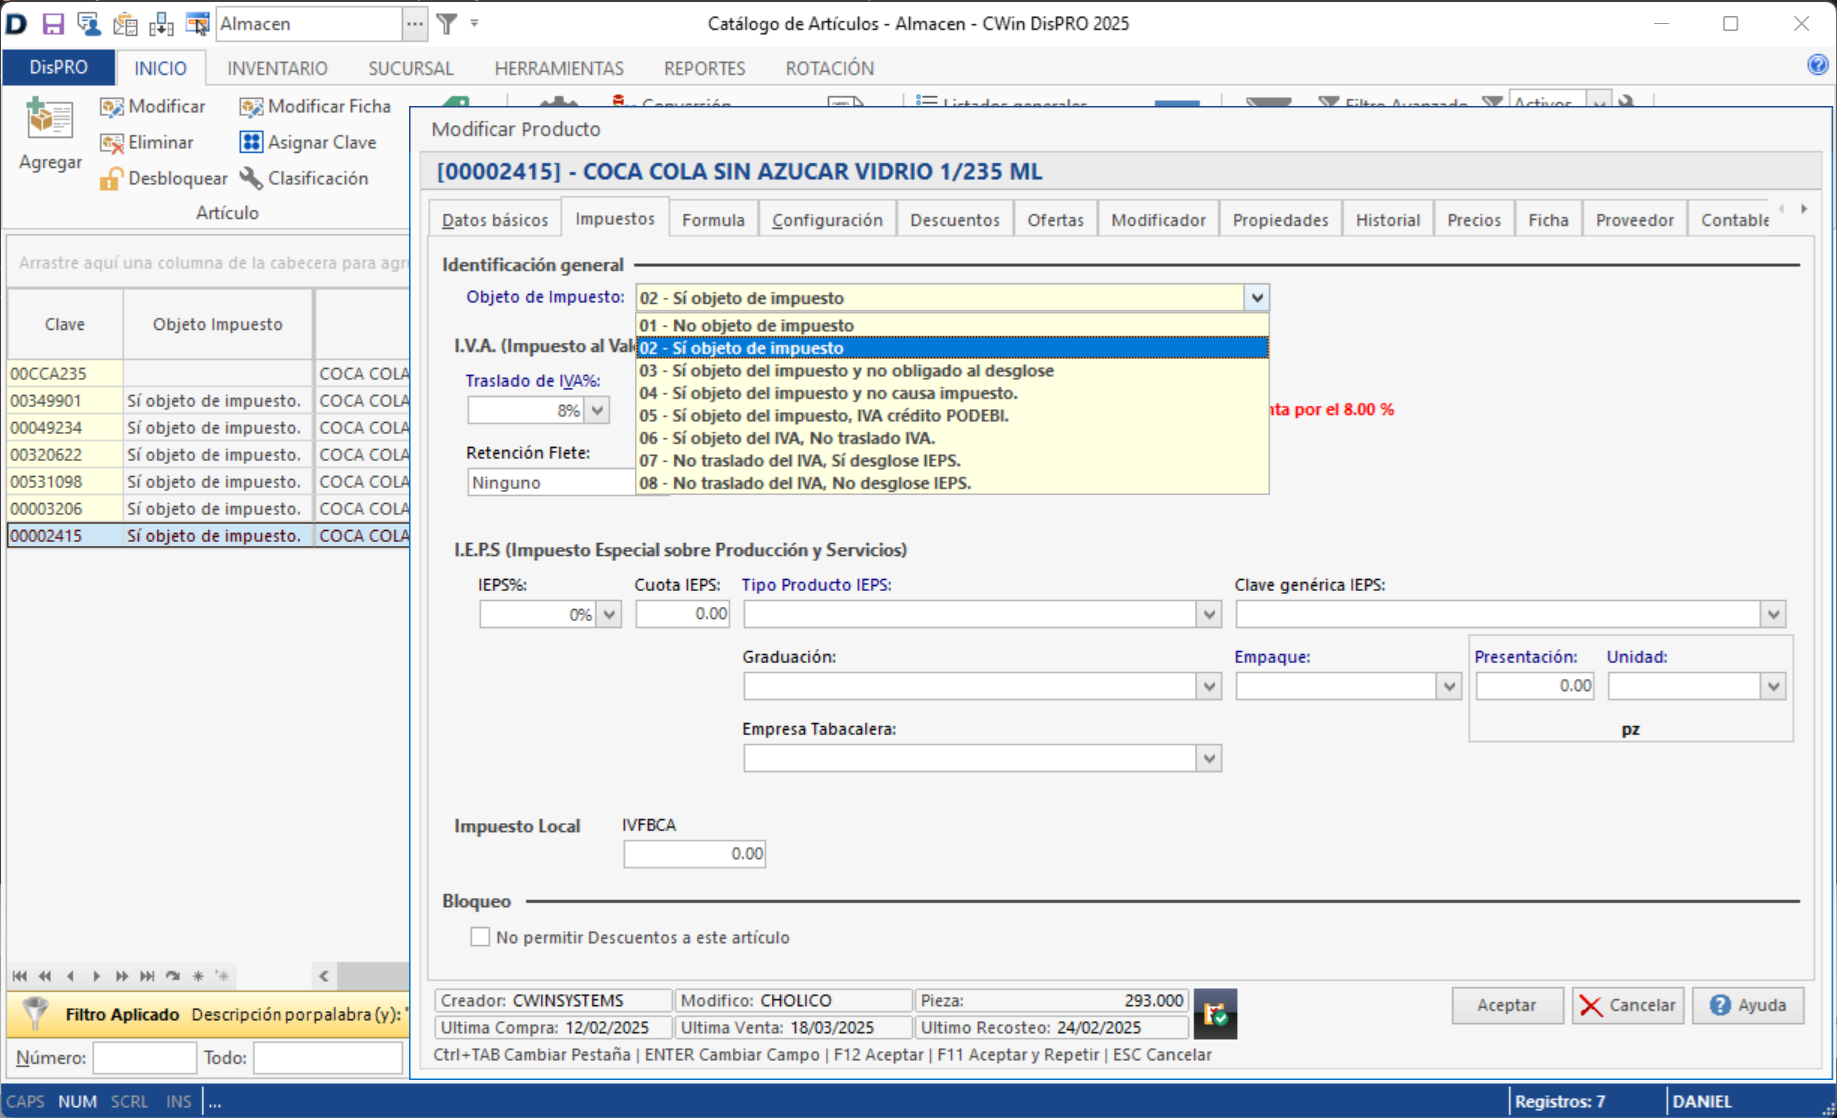Click into the Presentación value field
Image resolution: width=1837 pixels, height=1118 pixels.
coord(1535,686)
